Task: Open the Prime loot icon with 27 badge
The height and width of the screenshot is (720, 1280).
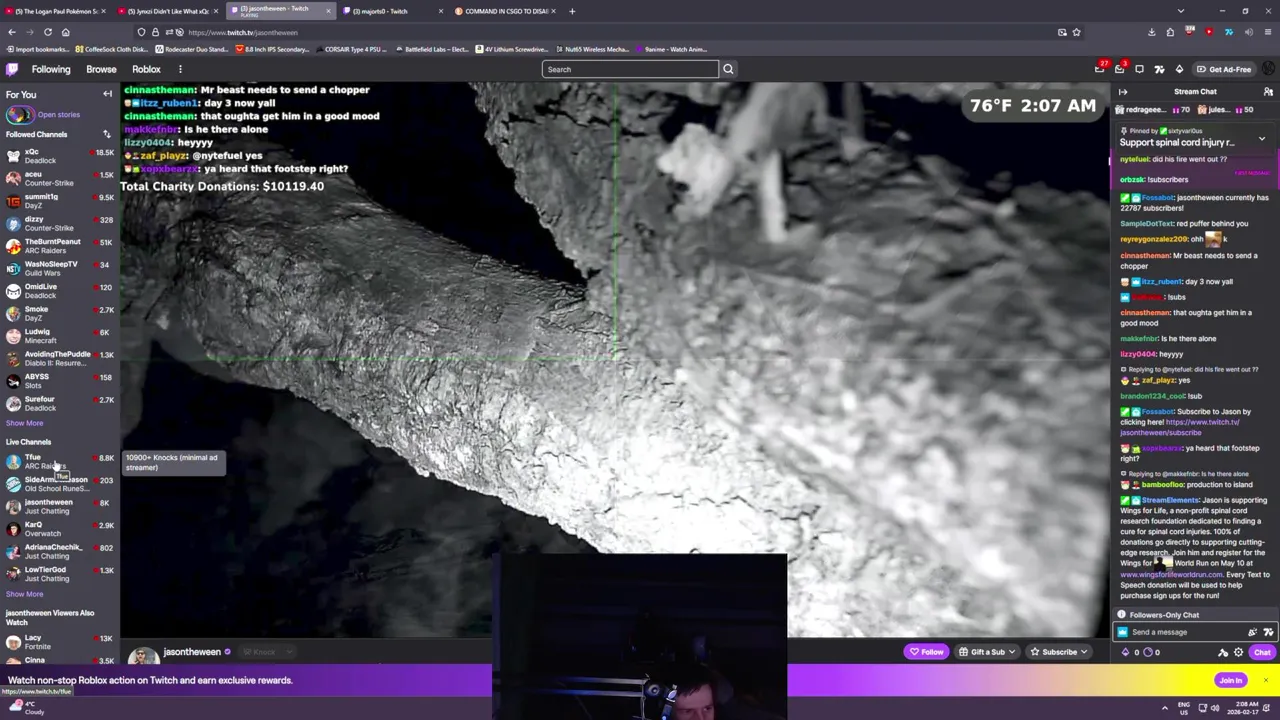Action: 1100,69
